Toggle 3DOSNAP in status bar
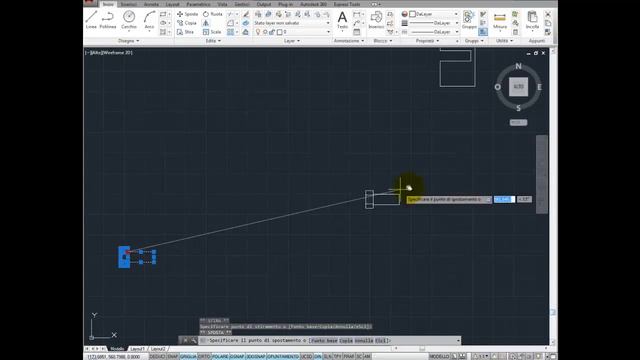The image size is (640, 360). (x=256, y=357)
